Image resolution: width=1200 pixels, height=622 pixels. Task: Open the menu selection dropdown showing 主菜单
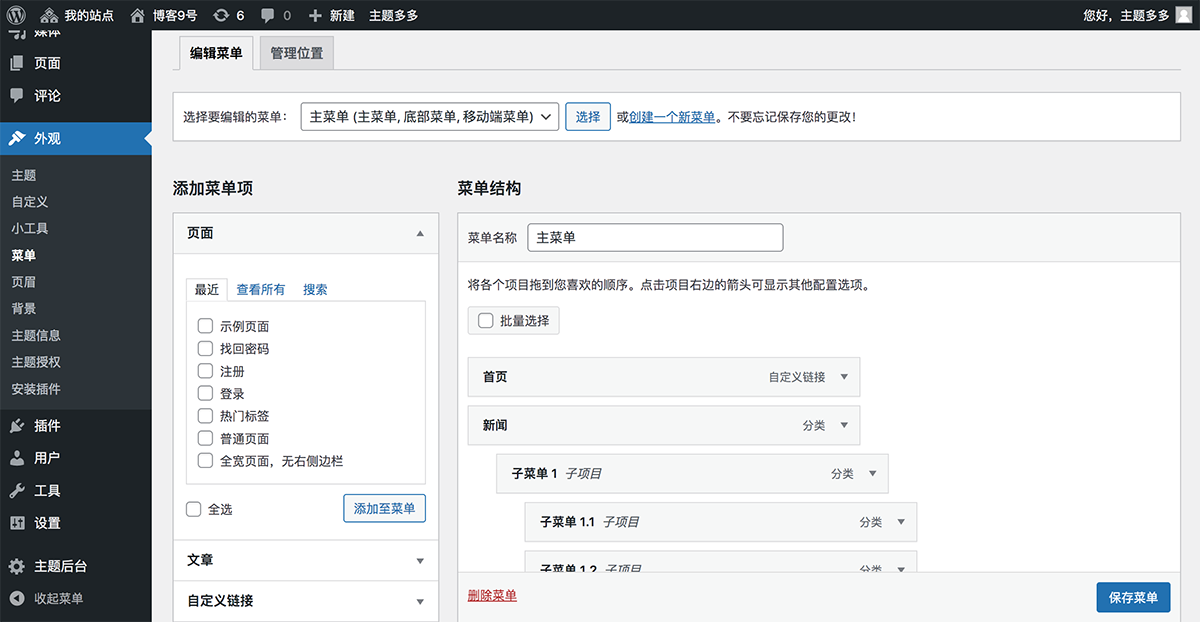[x=429, y=117]
